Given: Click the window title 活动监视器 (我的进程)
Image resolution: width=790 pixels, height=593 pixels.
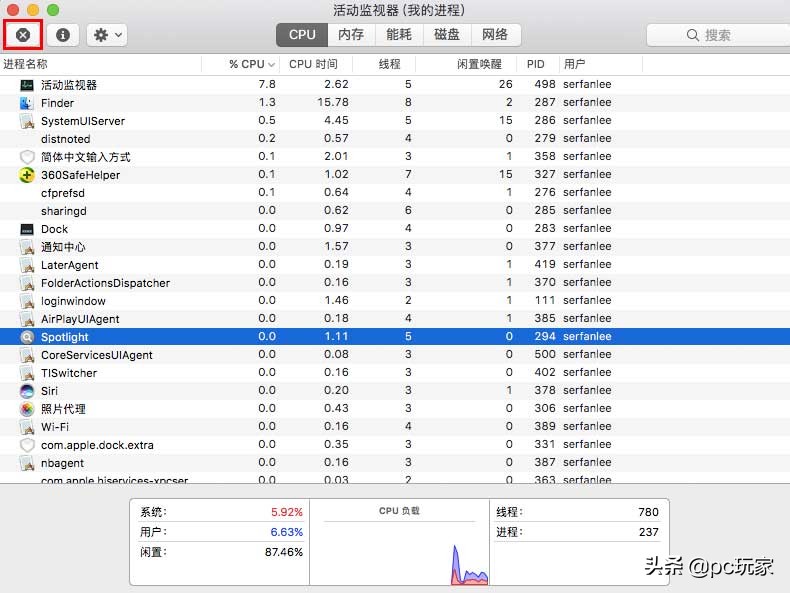Looking at the screenshot, I should pyautogui.click(x=399, y=10).
